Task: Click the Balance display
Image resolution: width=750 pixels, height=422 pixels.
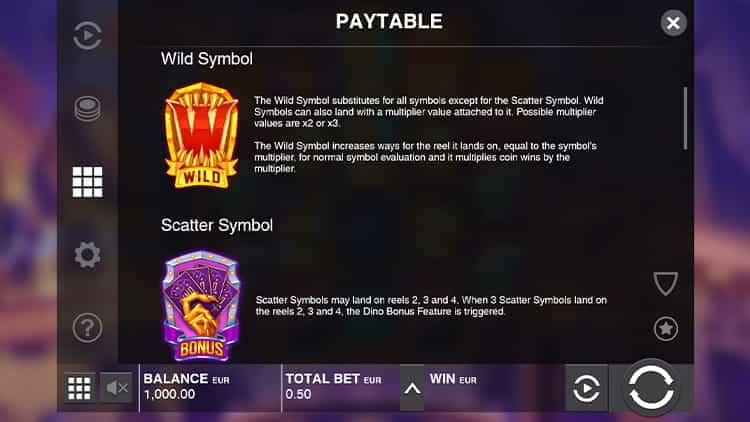Action: tap(210, 387)
